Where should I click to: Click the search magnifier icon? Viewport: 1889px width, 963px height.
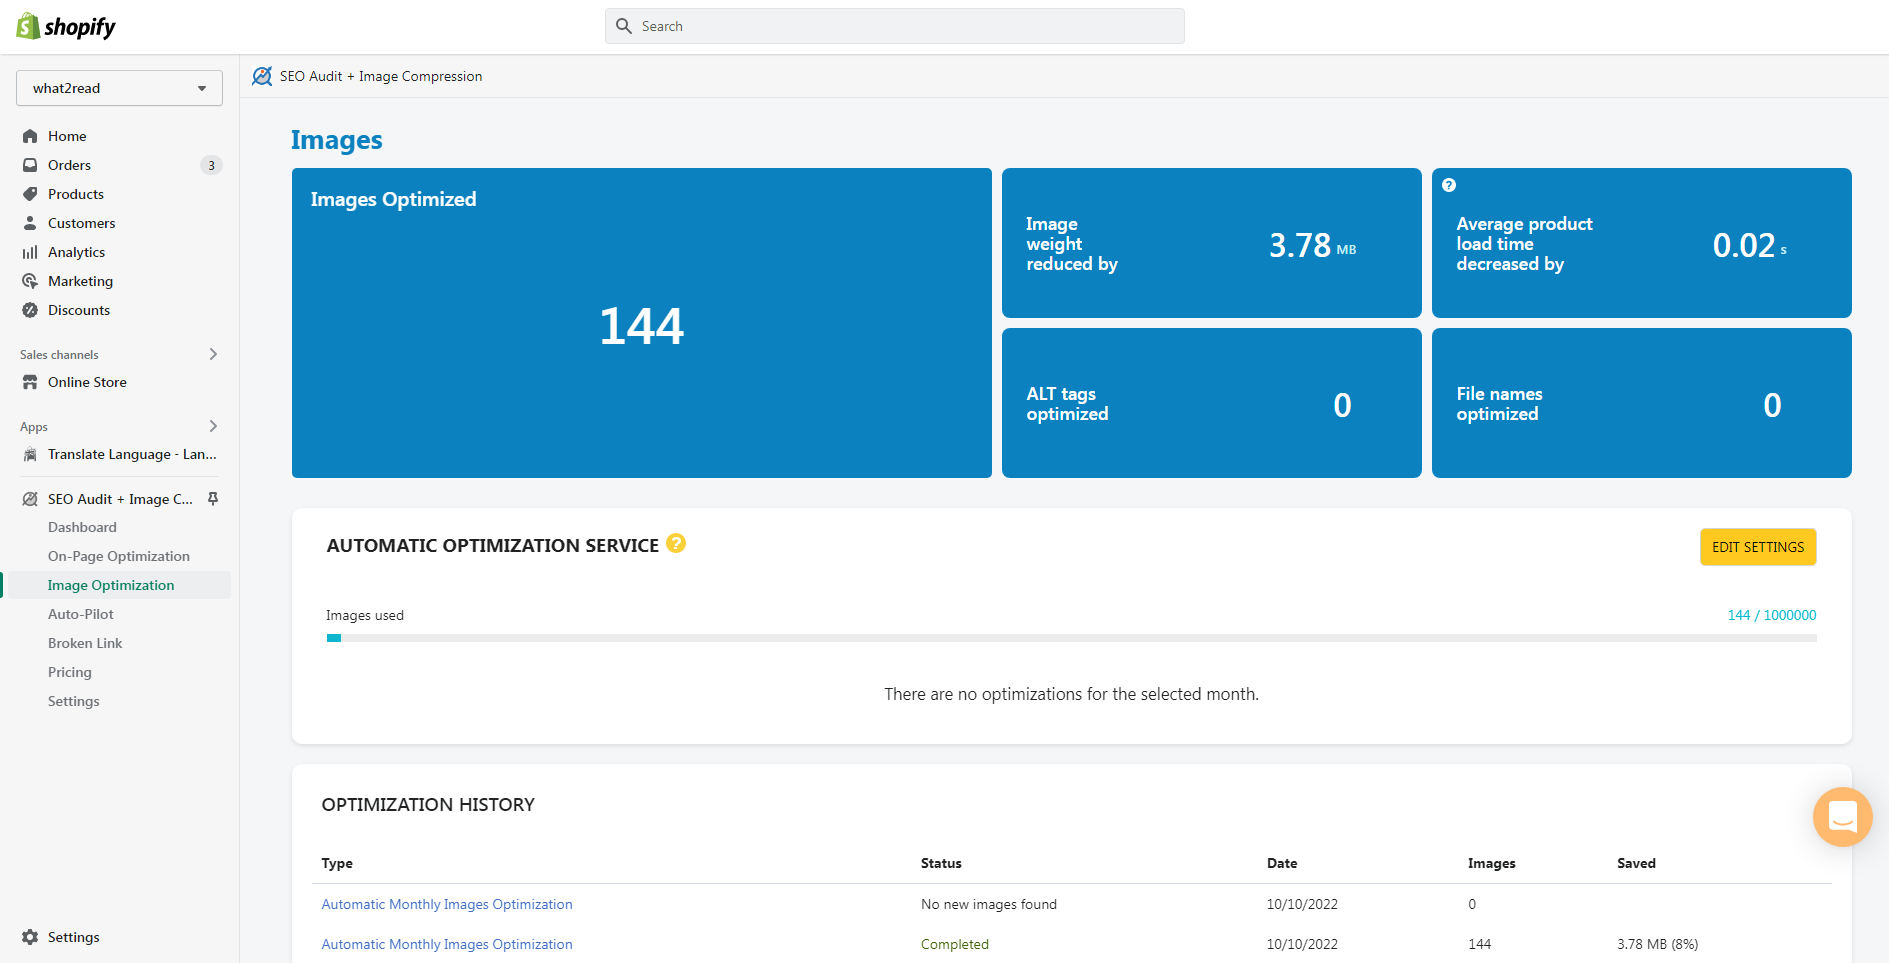(x=624, y=26)
